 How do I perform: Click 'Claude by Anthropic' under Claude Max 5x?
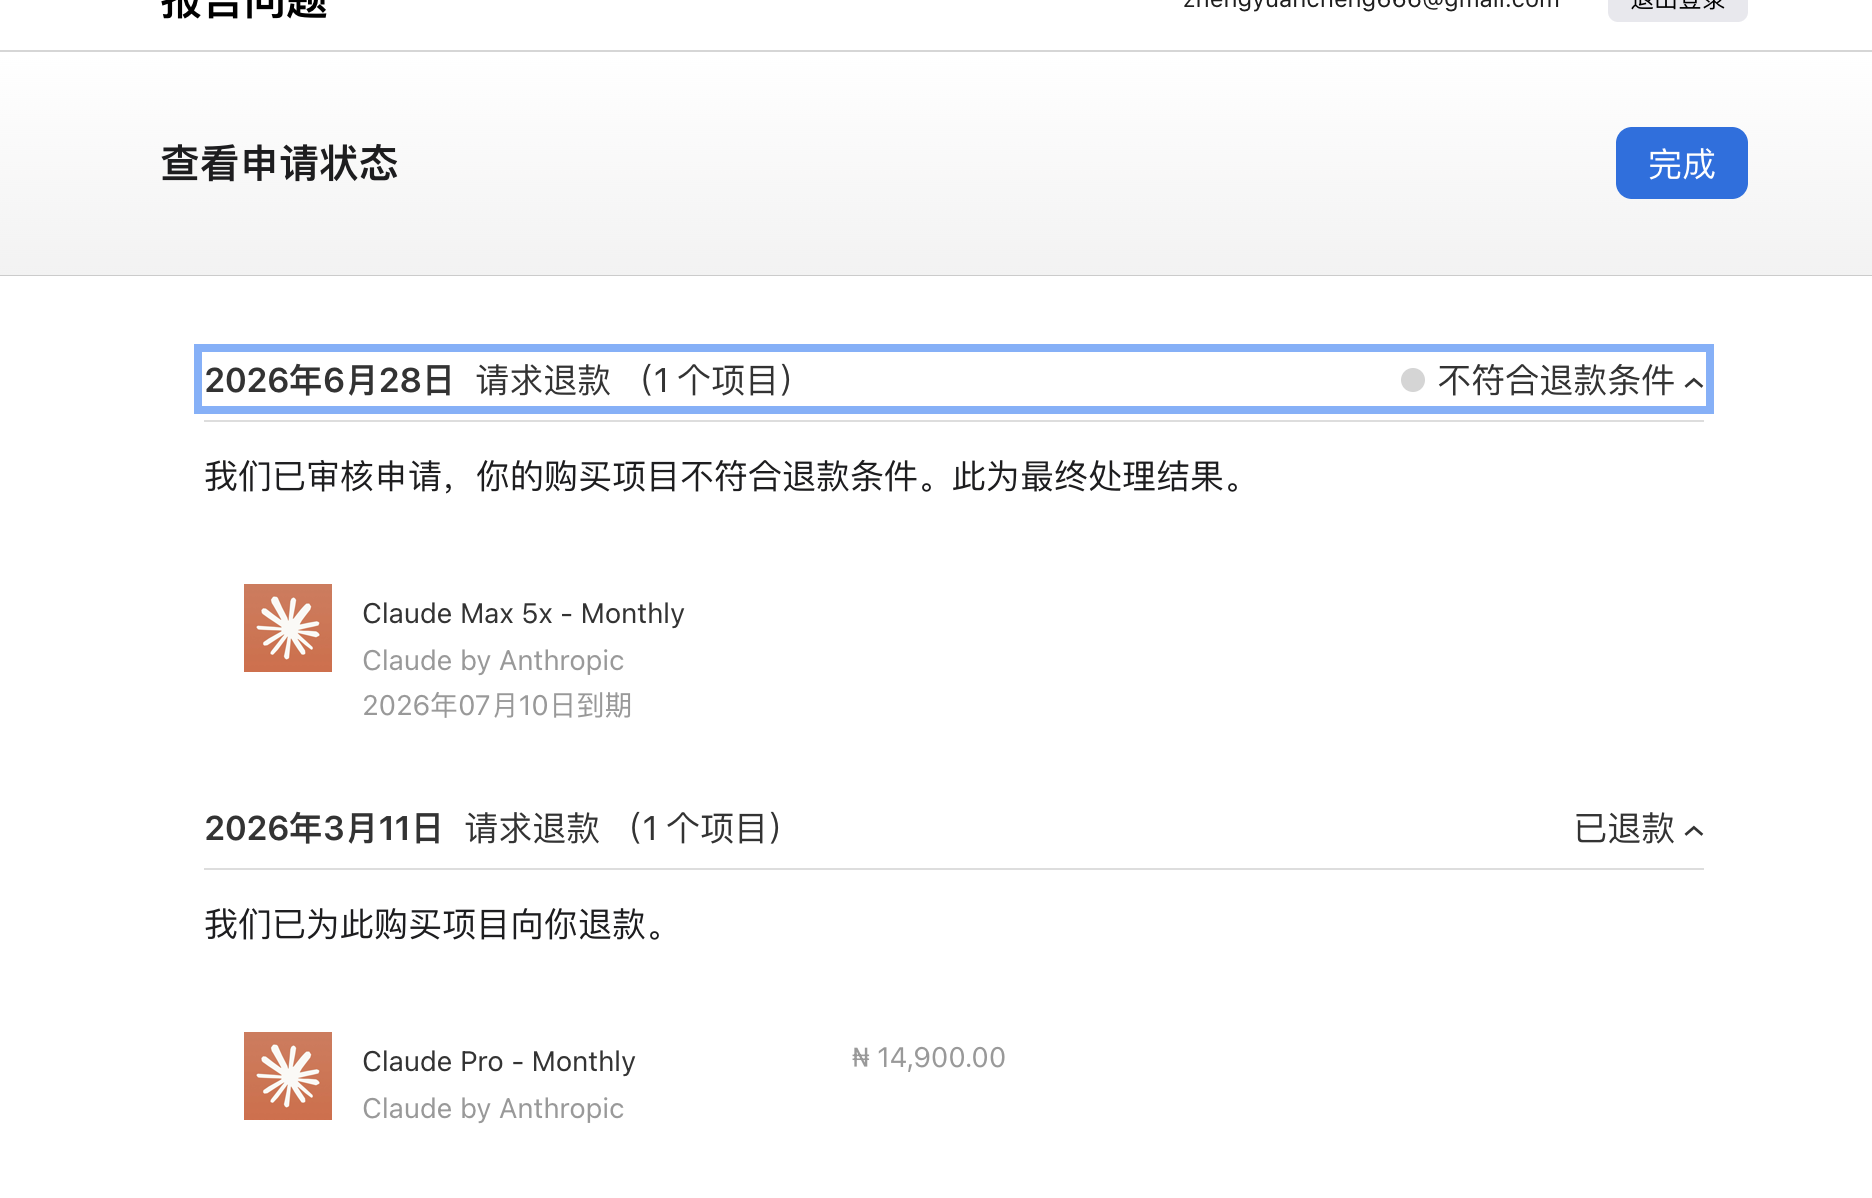coord(493,660)
